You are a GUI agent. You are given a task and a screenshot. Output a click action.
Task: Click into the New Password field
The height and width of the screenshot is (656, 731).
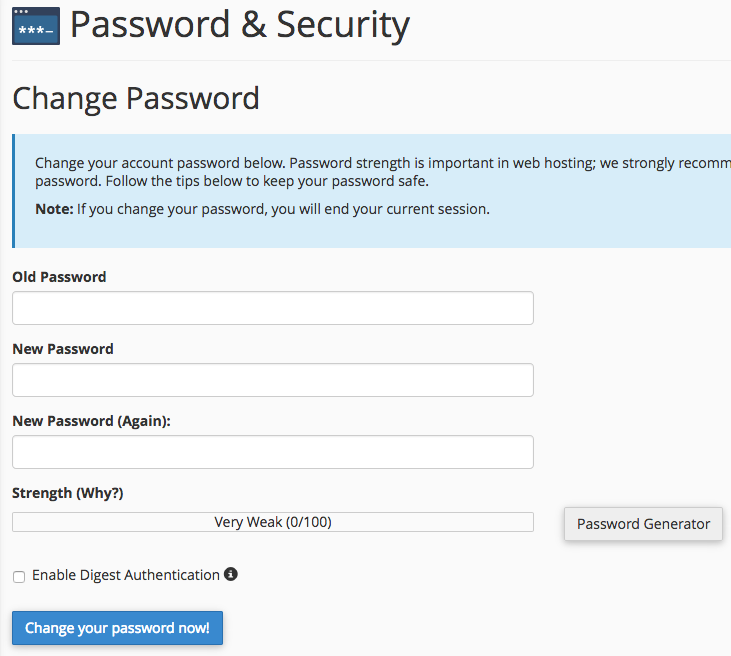click(272, 380)
